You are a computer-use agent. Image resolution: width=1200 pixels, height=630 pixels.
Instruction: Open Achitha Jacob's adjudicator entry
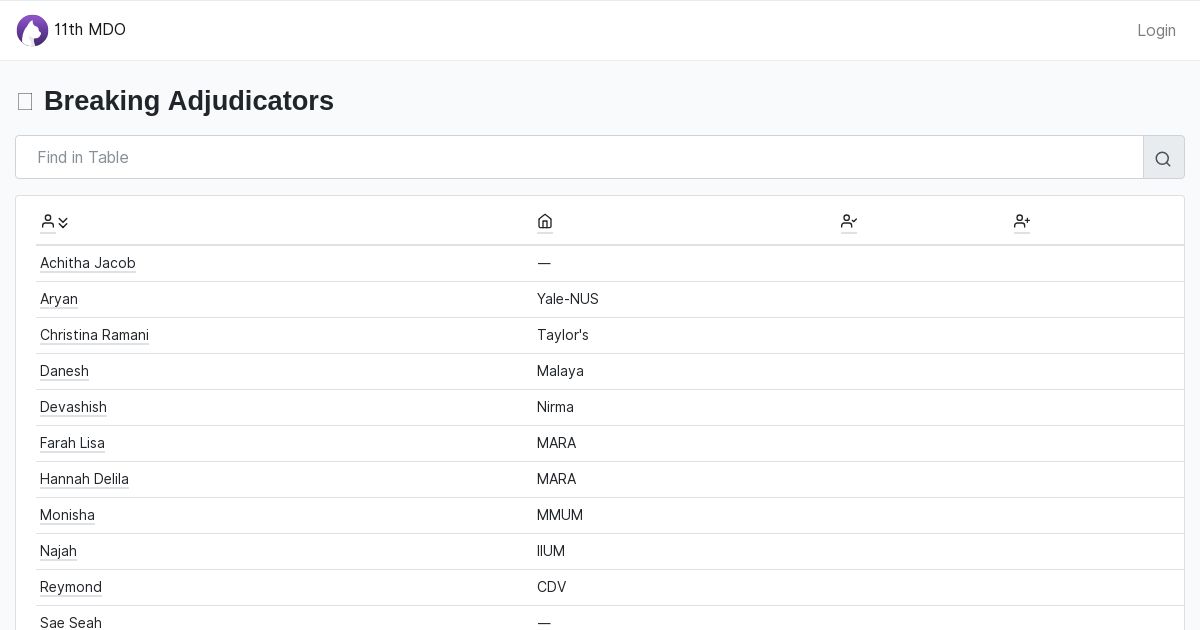[88, 263]
